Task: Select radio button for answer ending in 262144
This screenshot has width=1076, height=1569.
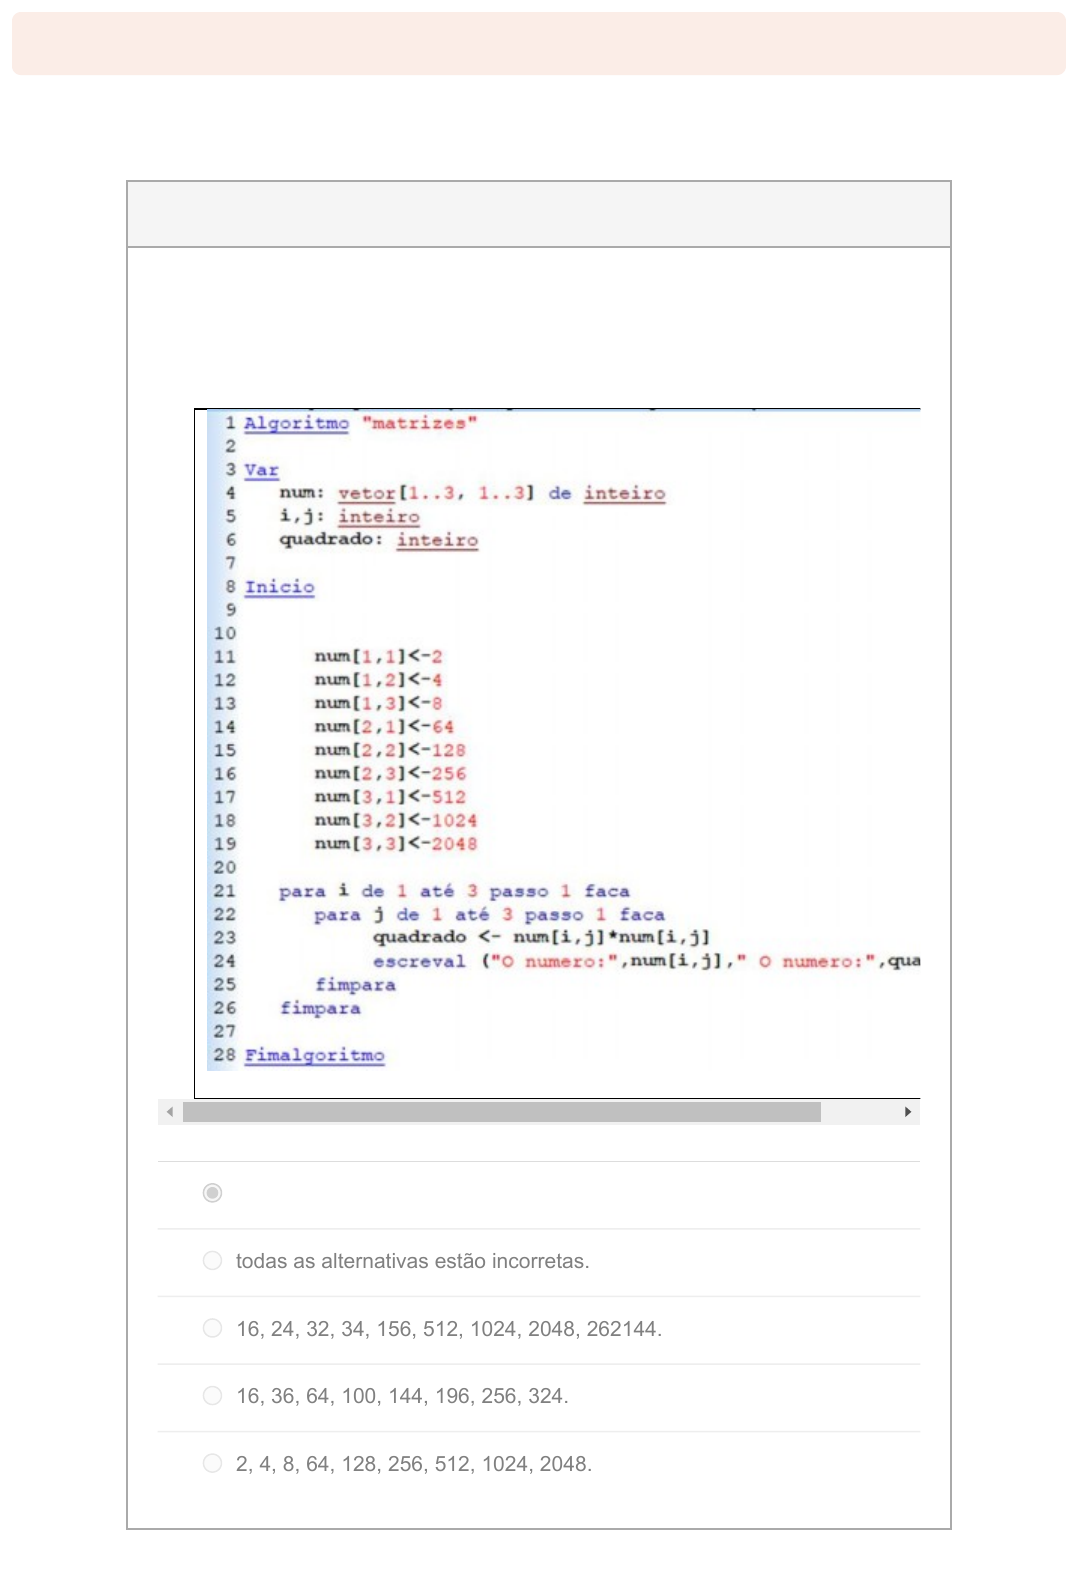Action: click(212, 1328)
